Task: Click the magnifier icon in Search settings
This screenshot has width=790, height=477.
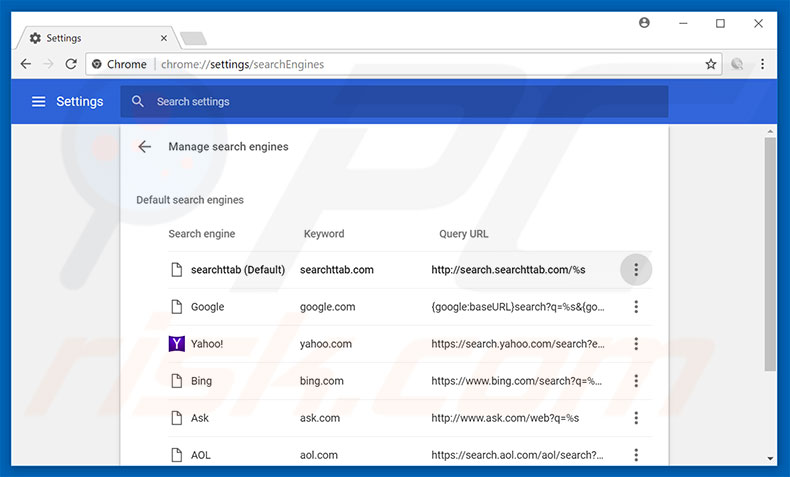Action: (138, 101)
